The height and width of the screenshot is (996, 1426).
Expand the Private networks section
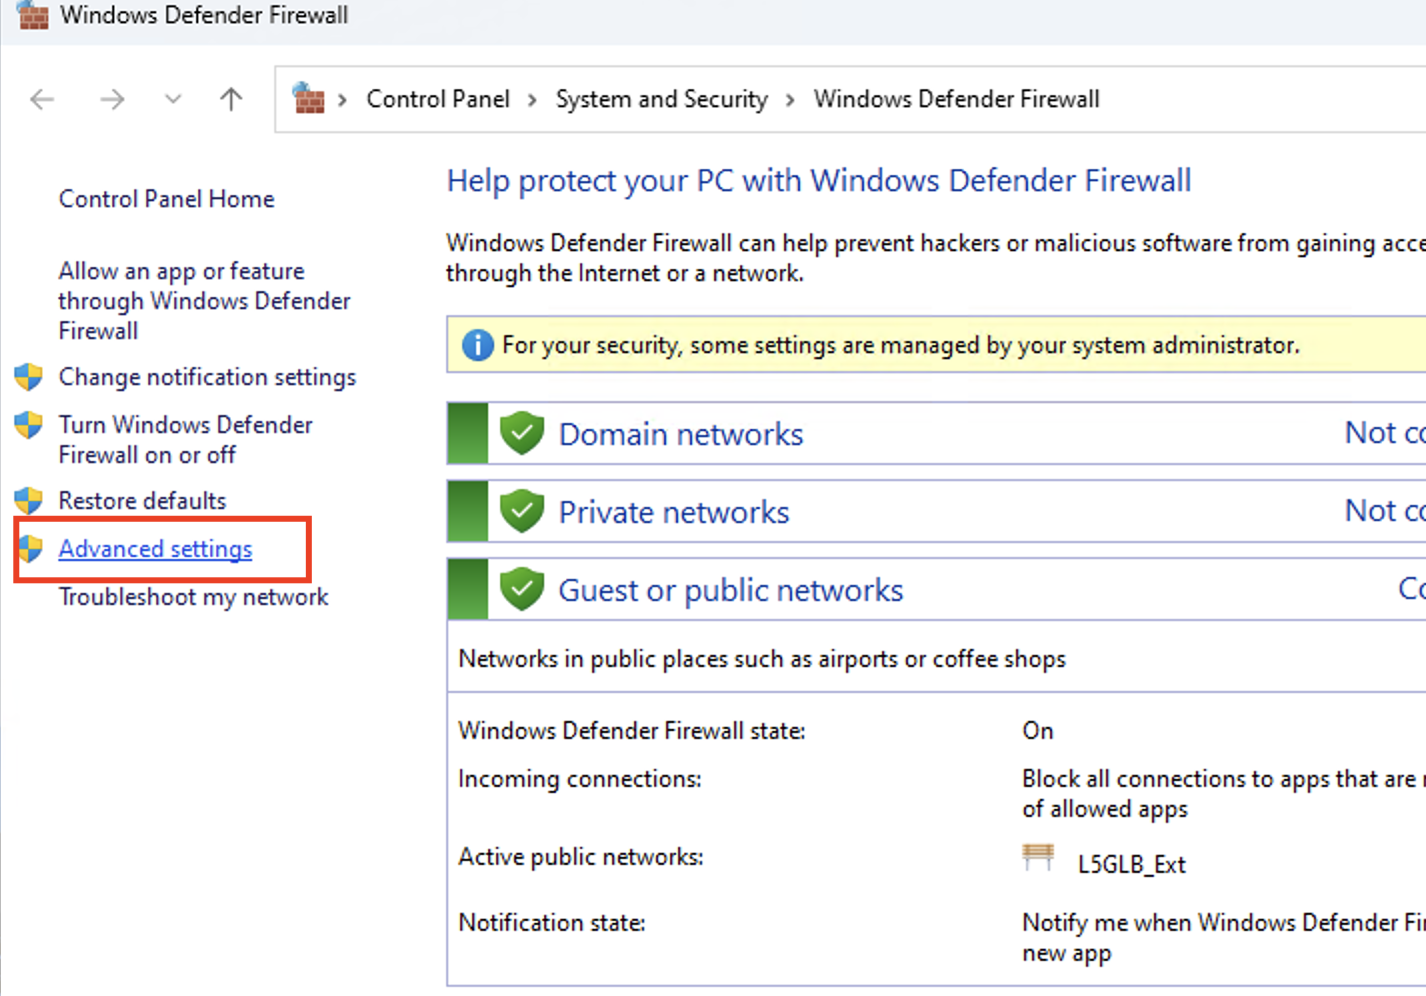point(673,512)
